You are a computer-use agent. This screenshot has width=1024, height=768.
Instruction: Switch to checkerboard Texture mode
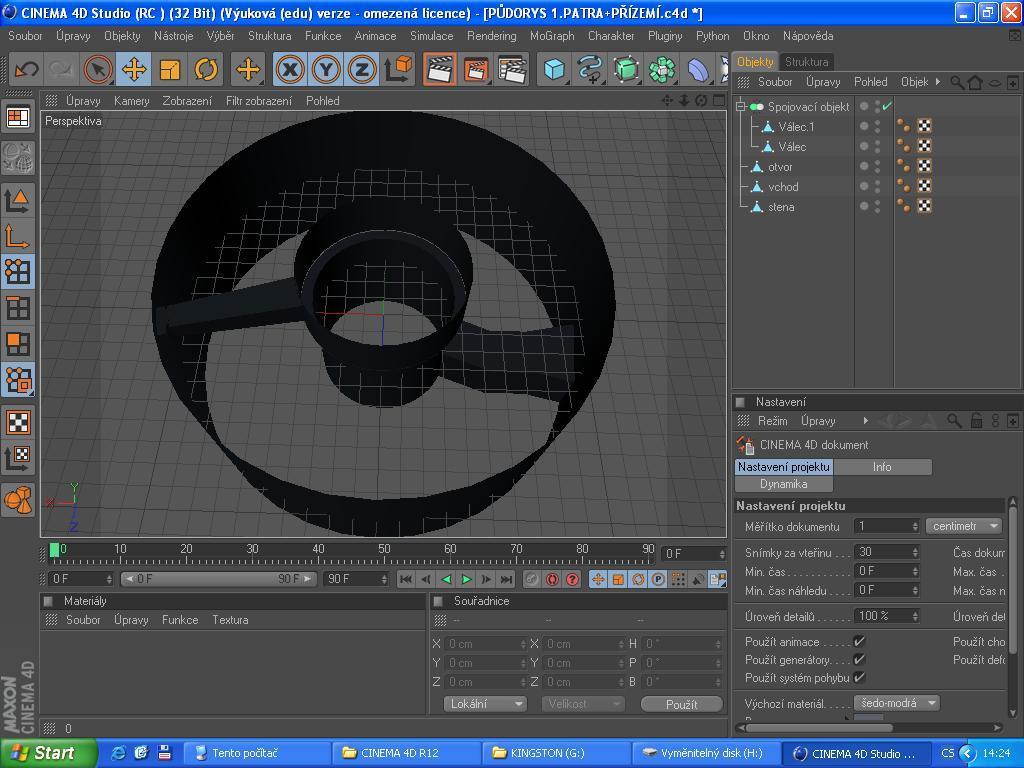(x=18, y=422)
